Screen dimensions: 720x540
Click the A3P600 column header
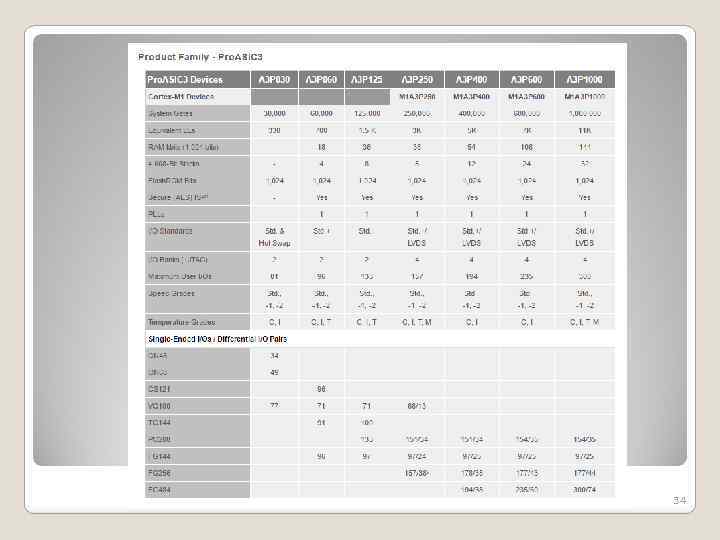point(527,79)
